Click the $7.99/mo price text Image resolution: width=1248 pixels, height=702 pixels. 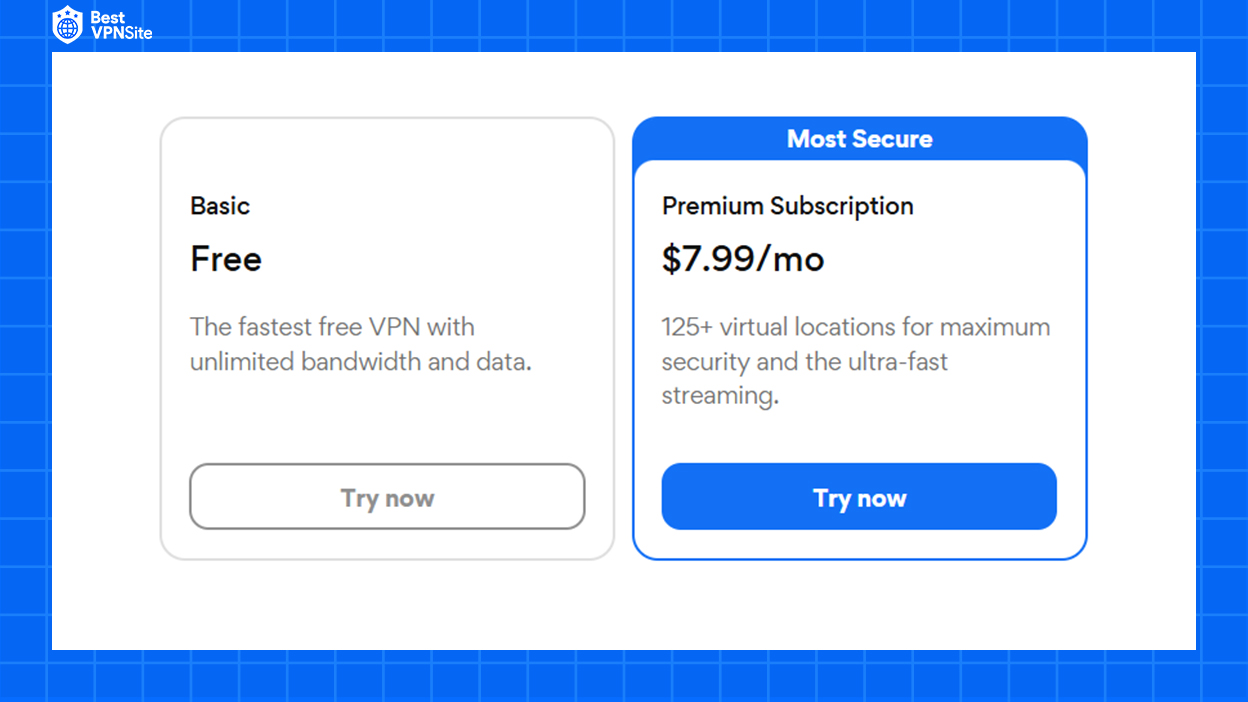[743, 260]
